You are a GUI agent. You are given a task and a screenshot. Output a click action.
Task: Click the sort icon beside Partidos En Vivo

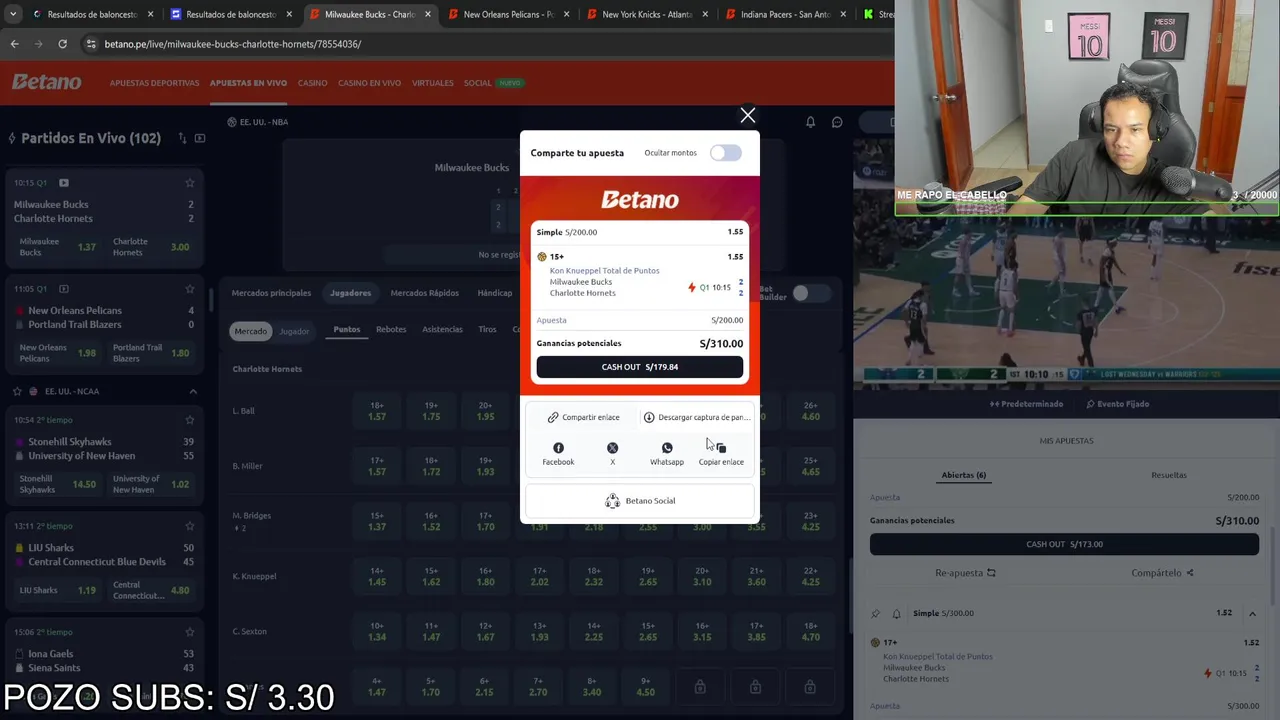tap(182, 138)
